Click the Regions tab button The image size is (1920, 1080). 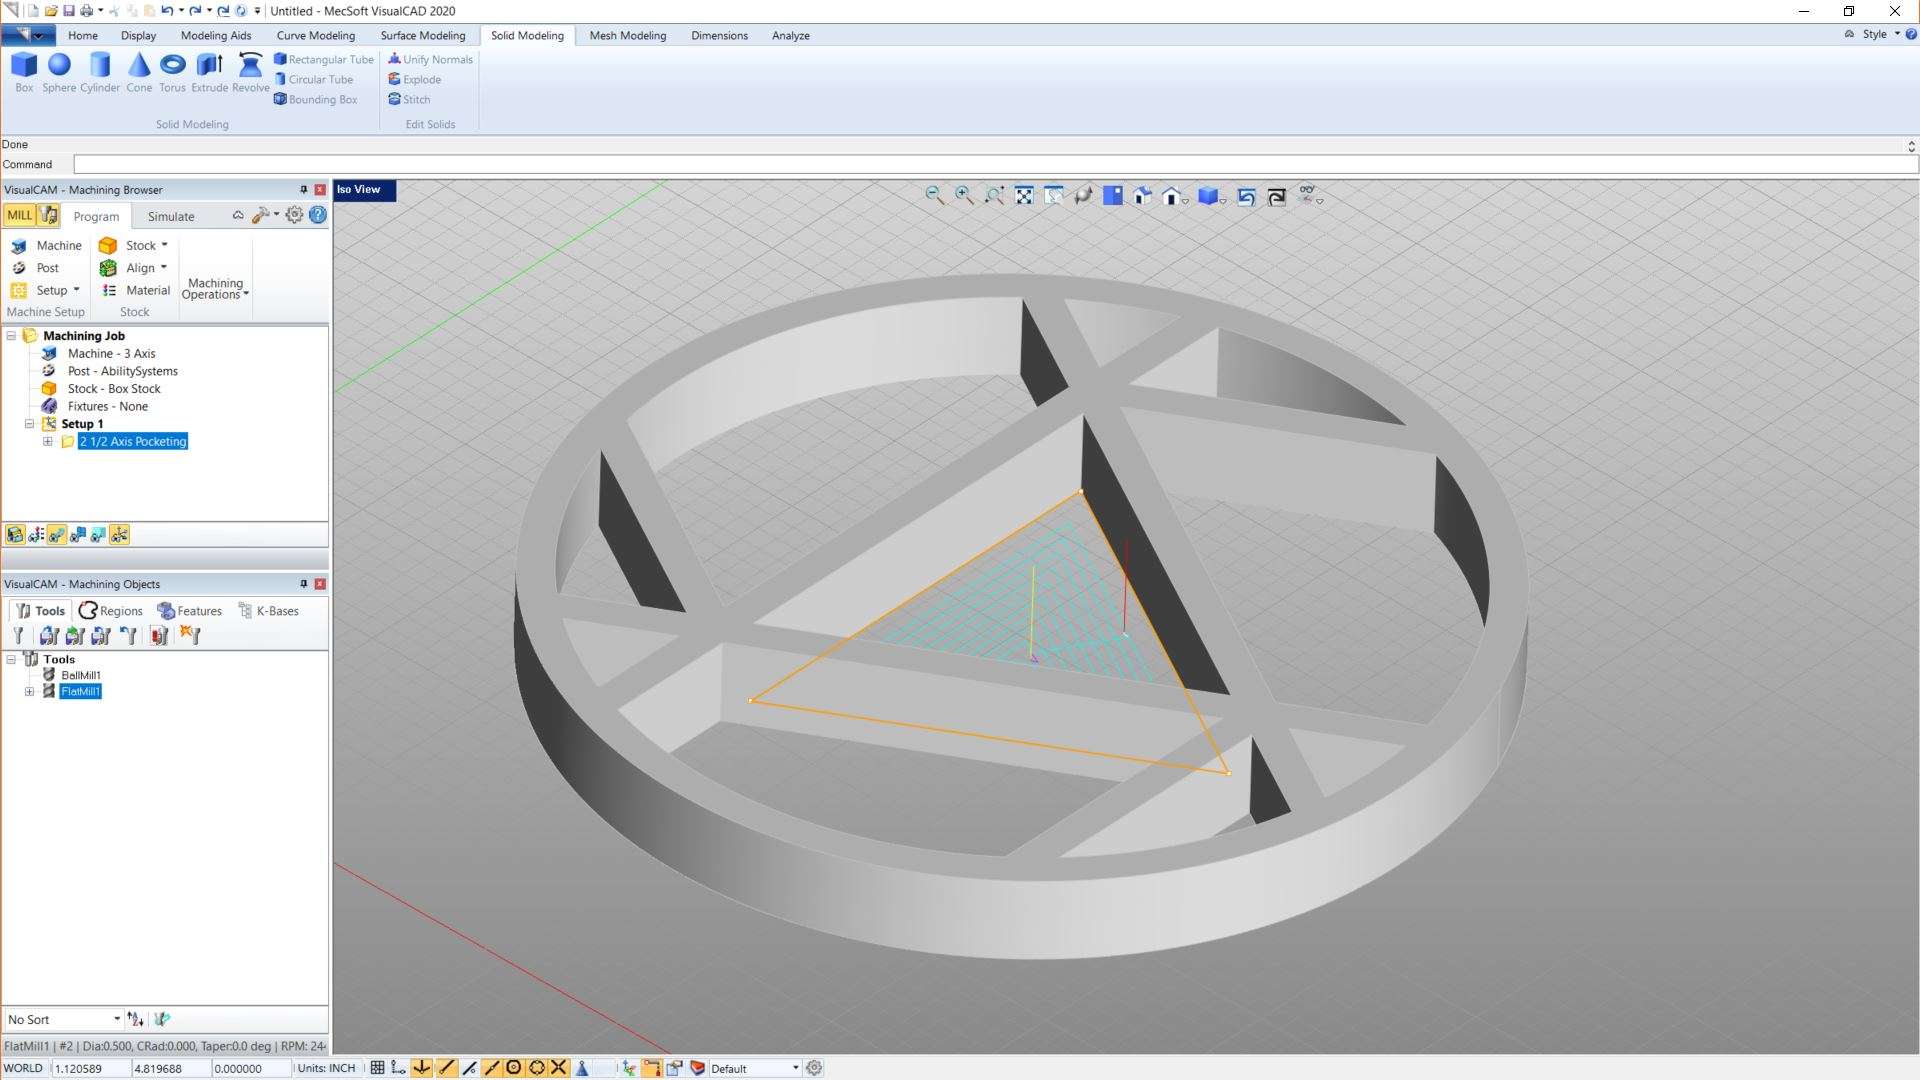(x=111, y=611)
